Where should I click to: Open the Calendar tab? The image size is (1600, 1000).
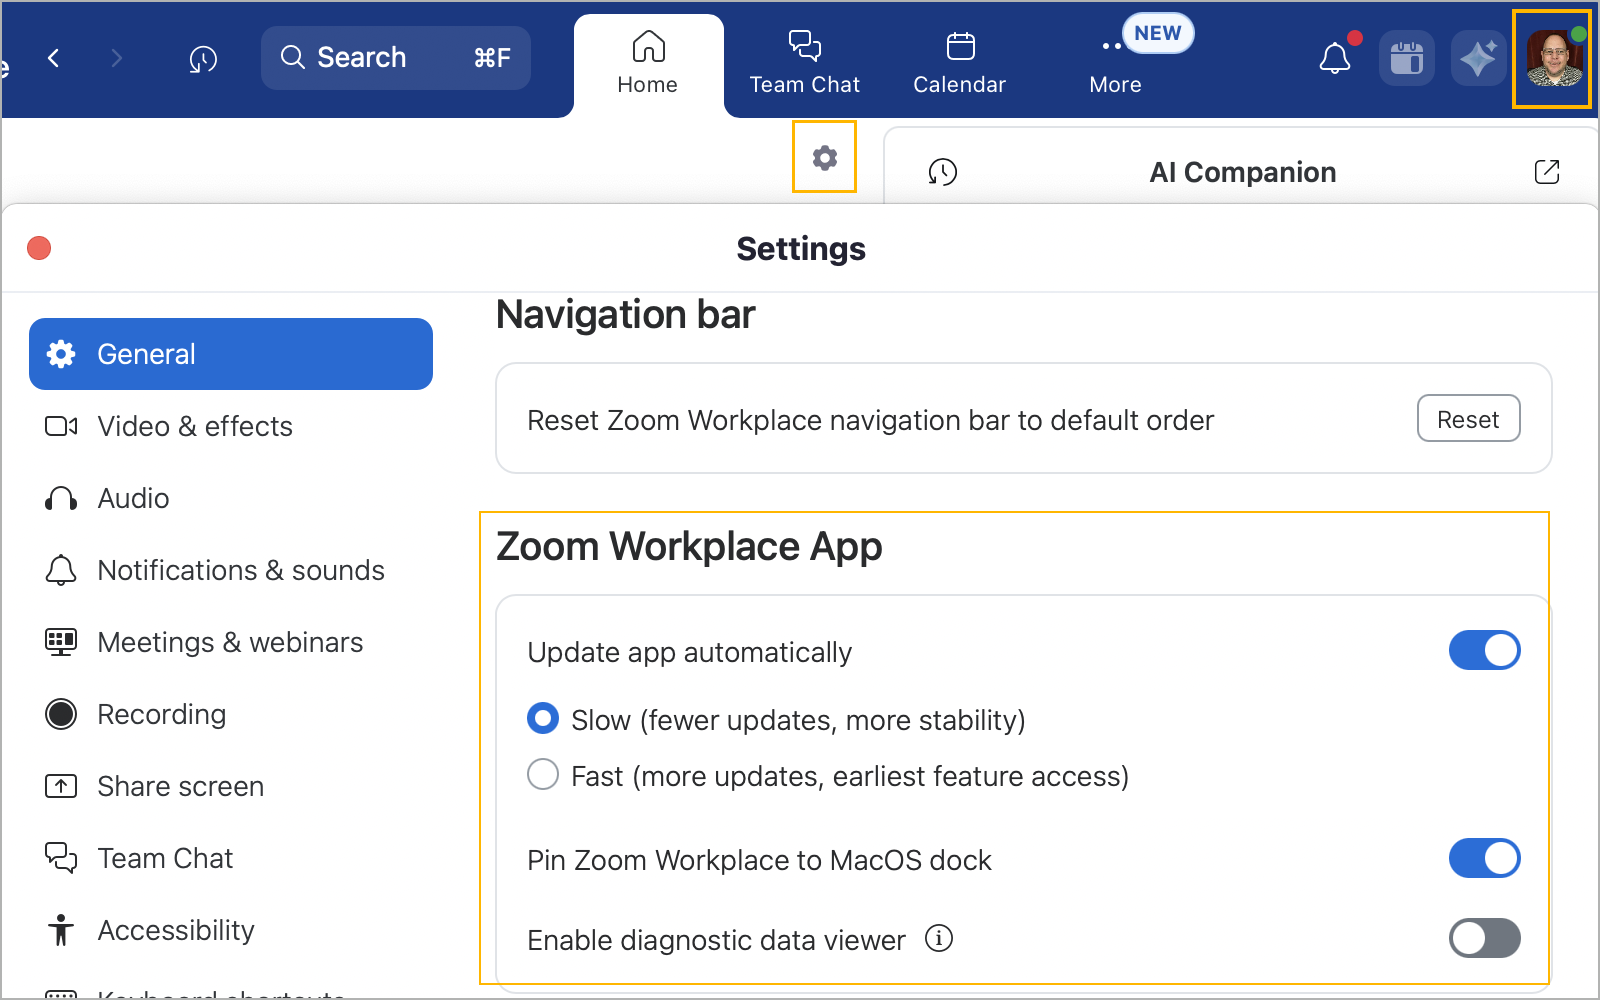point(959,62)
